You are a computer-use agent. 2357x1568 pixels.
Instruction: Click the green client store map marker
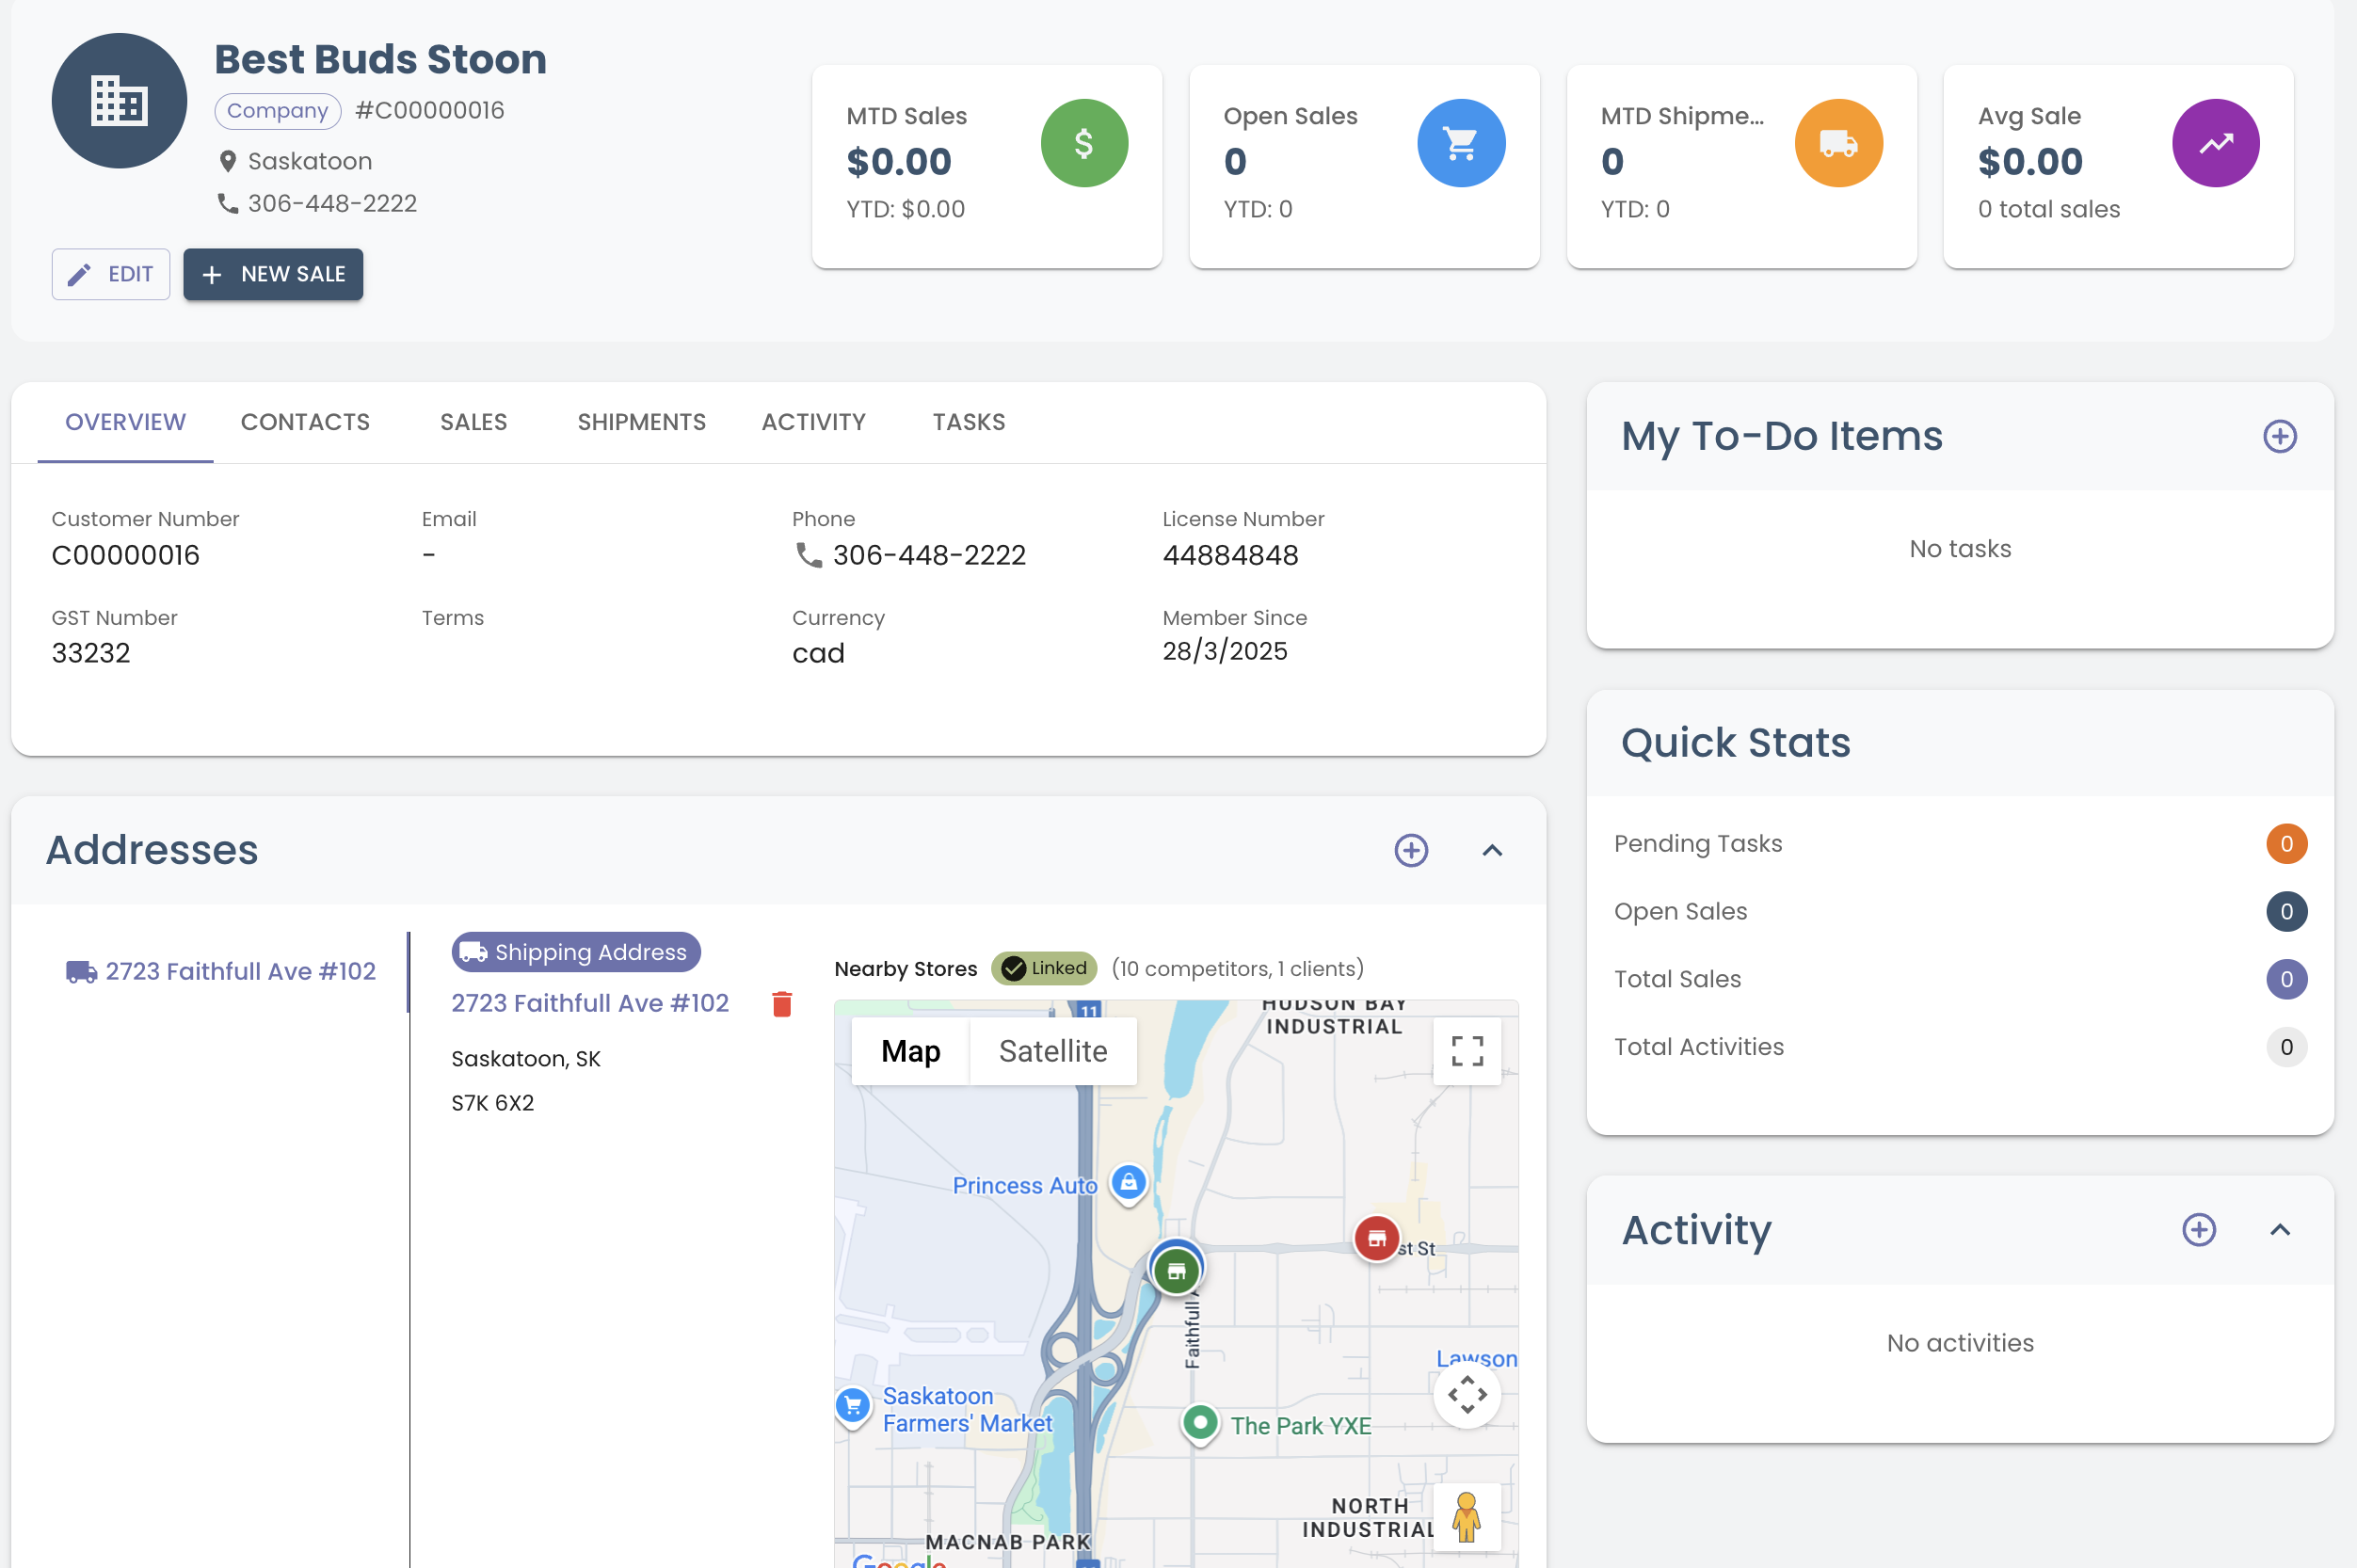1176,1271
